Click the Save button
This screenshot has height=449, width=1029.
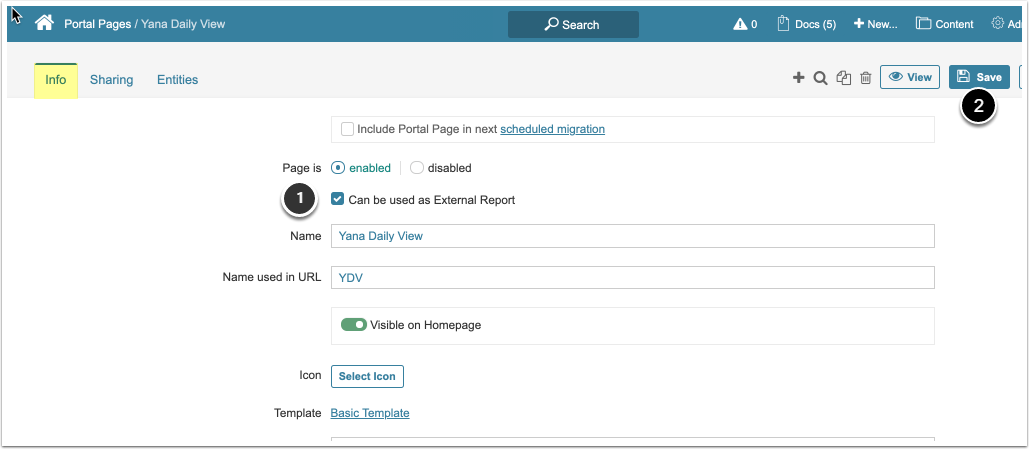979,77
